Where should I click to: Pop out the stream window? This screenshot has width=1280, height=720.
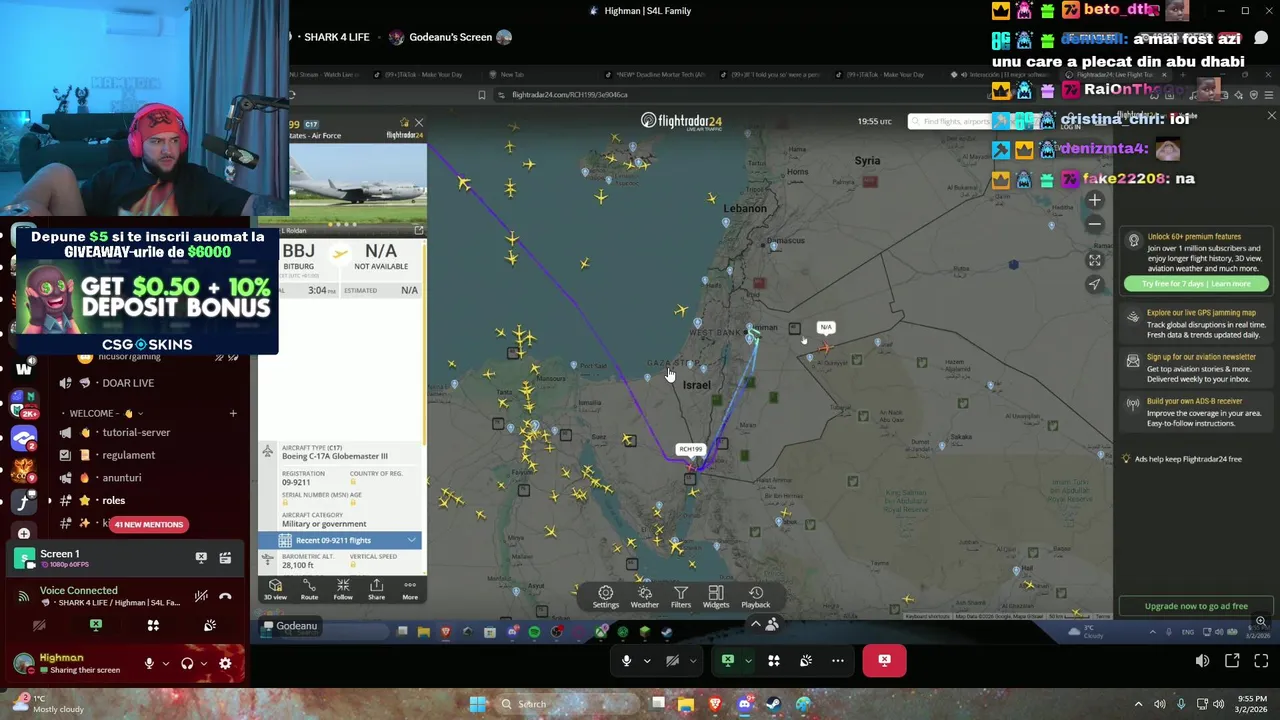pyautogui.click(x=1232, y=661)
